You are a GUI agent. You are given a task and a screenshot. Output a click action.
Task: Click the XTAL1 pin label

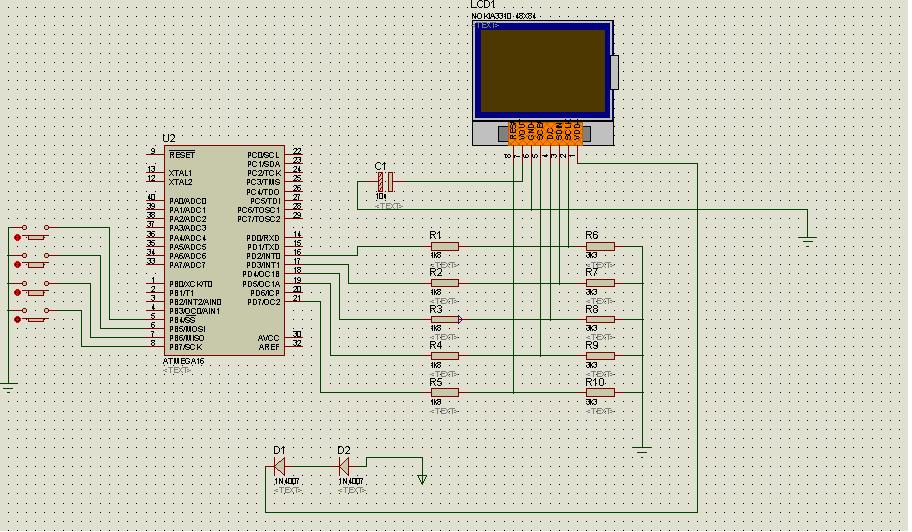click(180, 173)
